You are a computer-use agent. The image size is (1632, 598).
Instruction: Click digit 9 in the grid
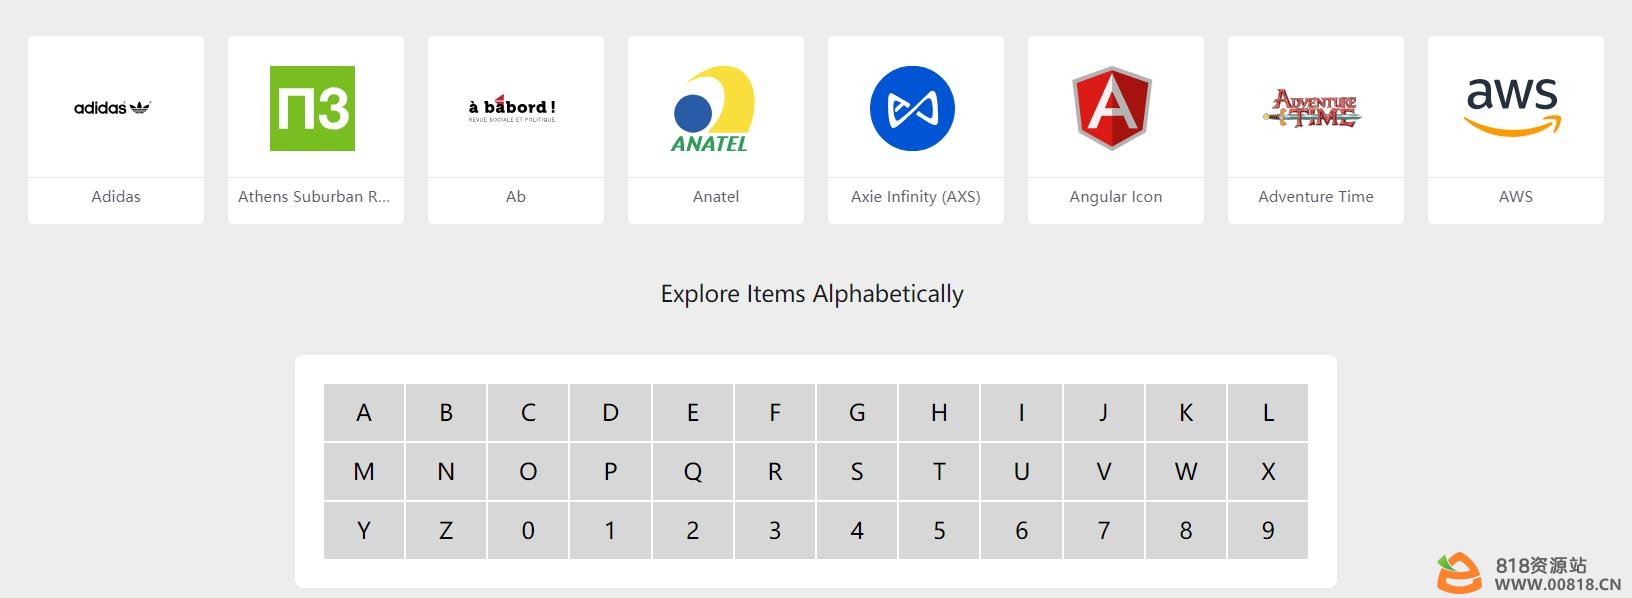[x=1268, y=530]
